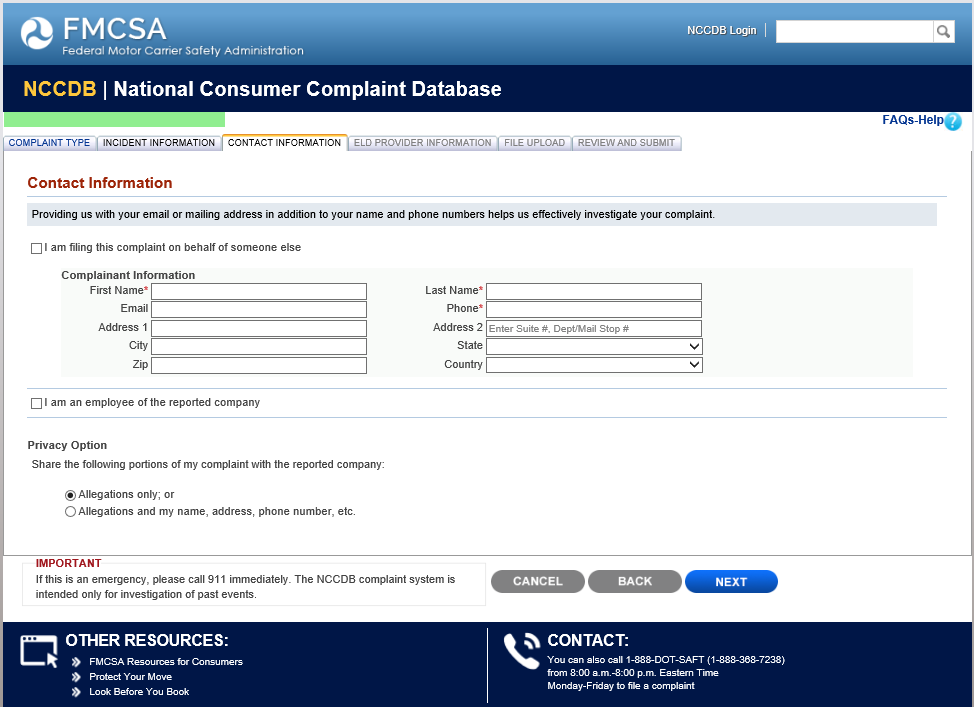Check I am an employee of reported company

tap(37, 403)
